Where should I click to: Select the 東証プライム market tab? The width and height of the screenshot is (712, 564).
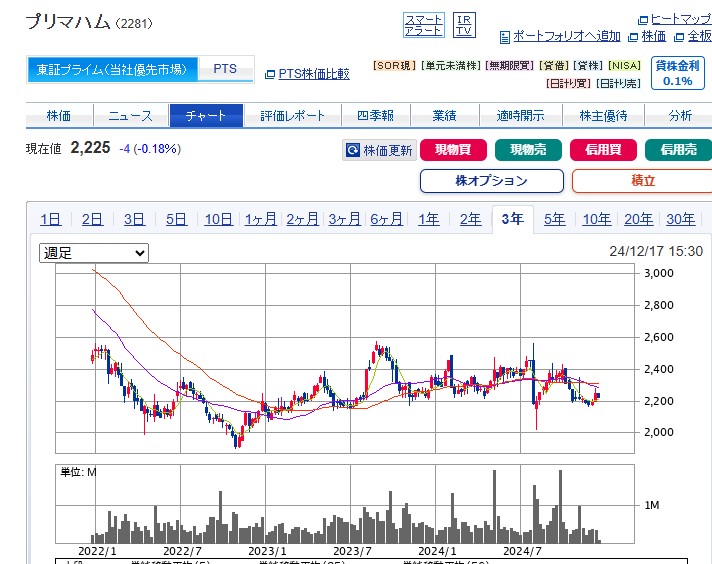[113, 69]
